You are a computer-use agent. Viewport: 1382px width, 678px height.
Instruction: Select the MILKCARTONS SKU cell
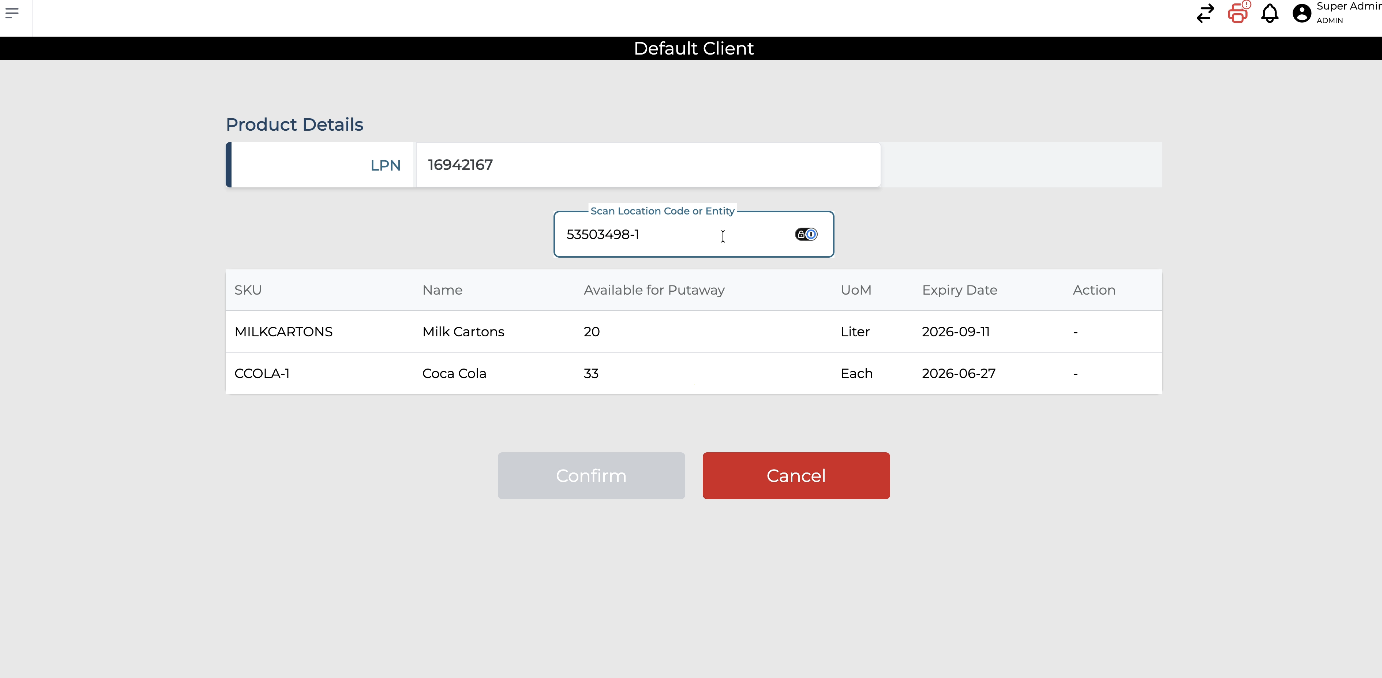point(283,332)
